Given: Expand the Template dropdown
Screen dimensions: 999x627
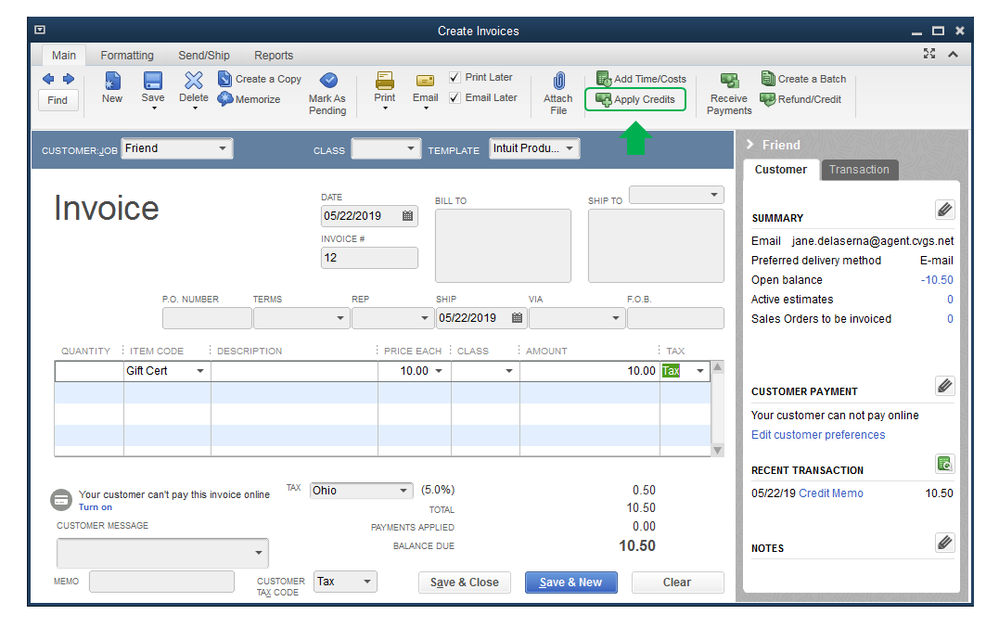Looking at the screenshot, I should point(569,149).
